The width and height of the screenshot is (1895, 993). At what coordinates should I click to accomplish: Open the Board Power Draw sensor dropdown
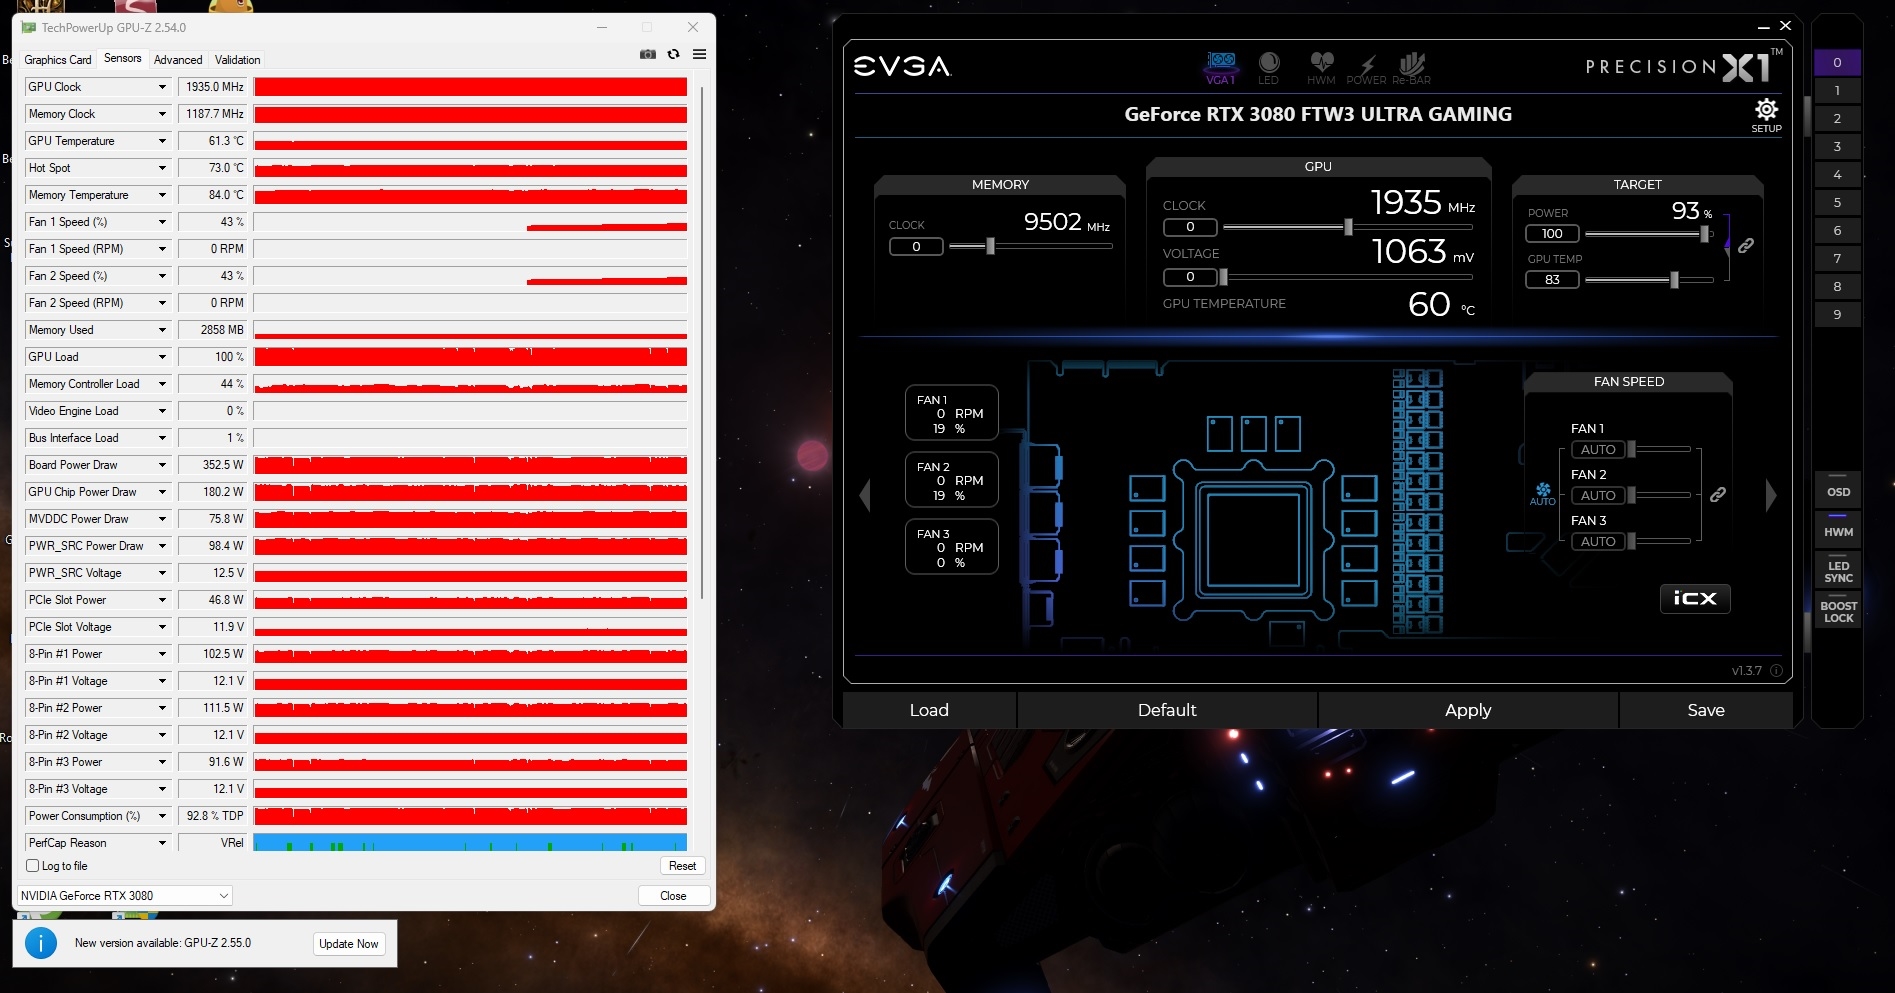pos(162,465)
